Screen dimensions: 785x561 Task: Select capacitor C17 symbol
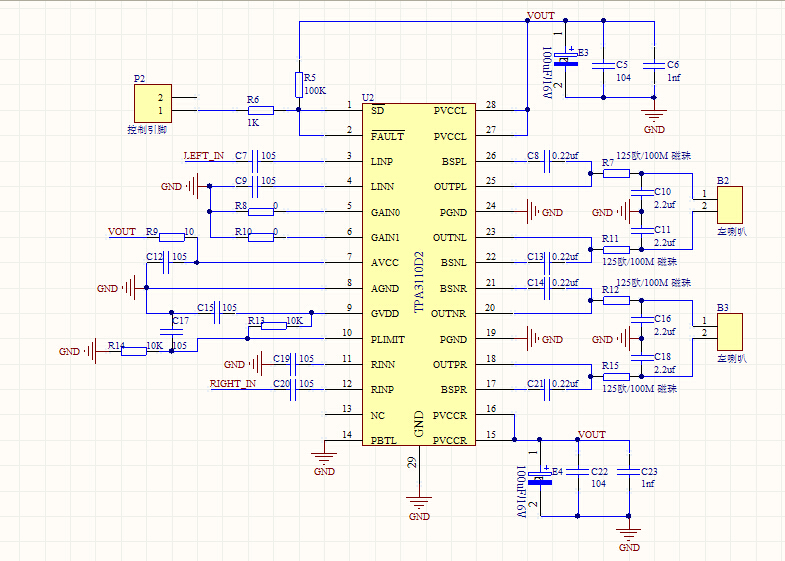171,331
